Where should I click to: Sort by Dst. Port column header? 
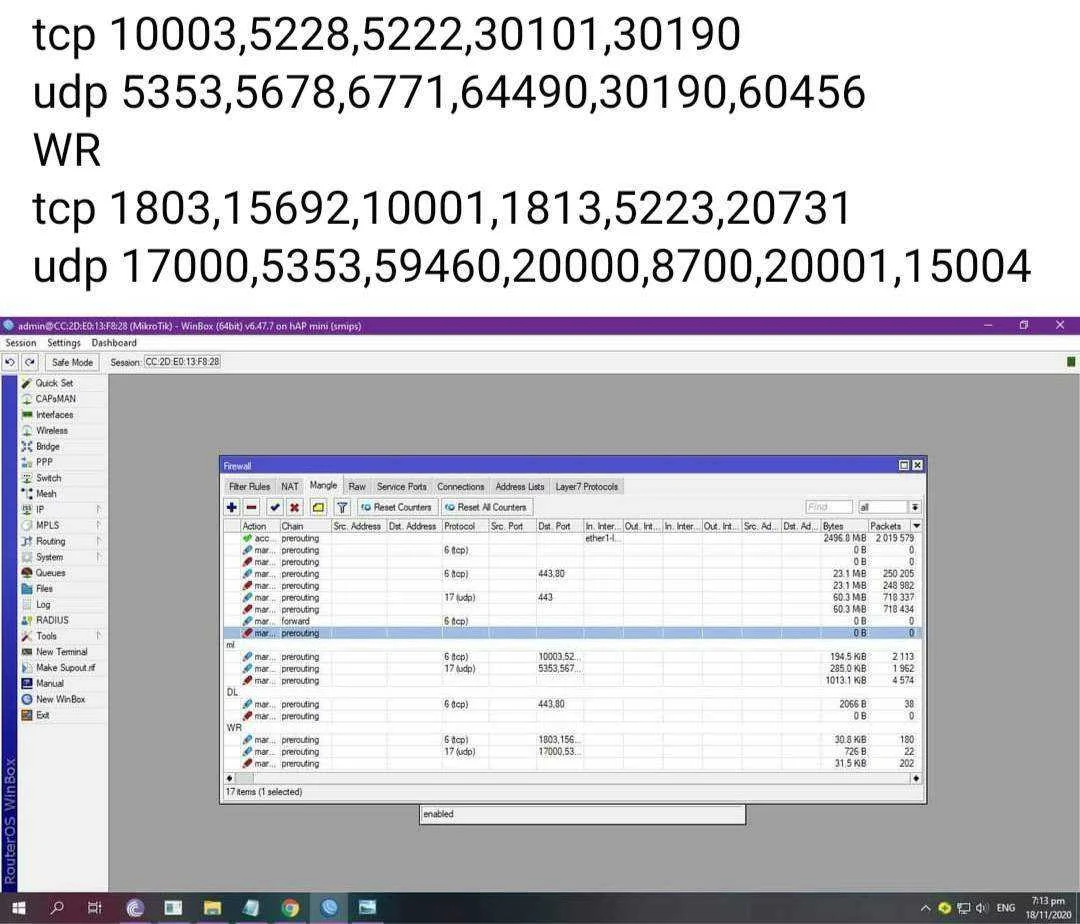coord(559,526)
